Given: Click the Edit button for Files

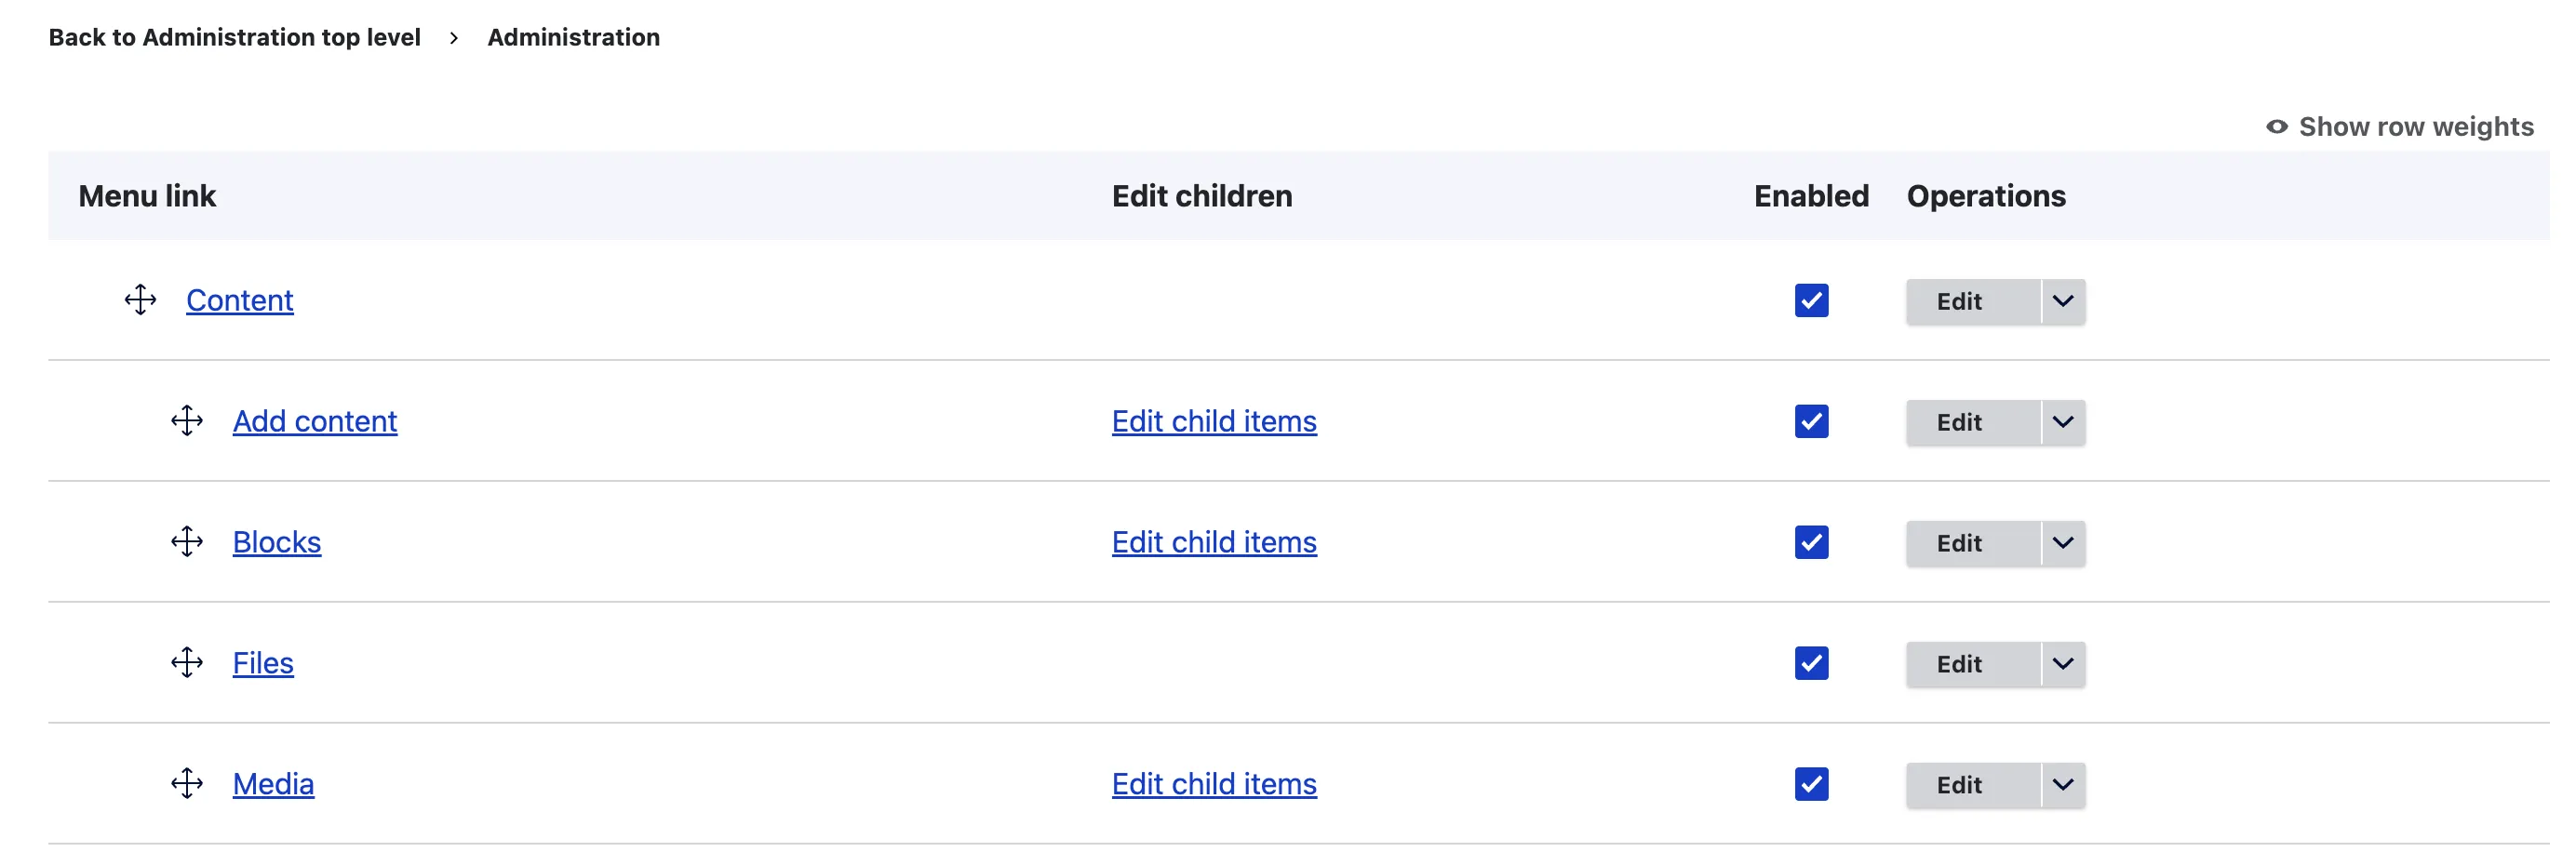Looking at the screenshot, I should pyautogui.click(x=1957, y=663).
